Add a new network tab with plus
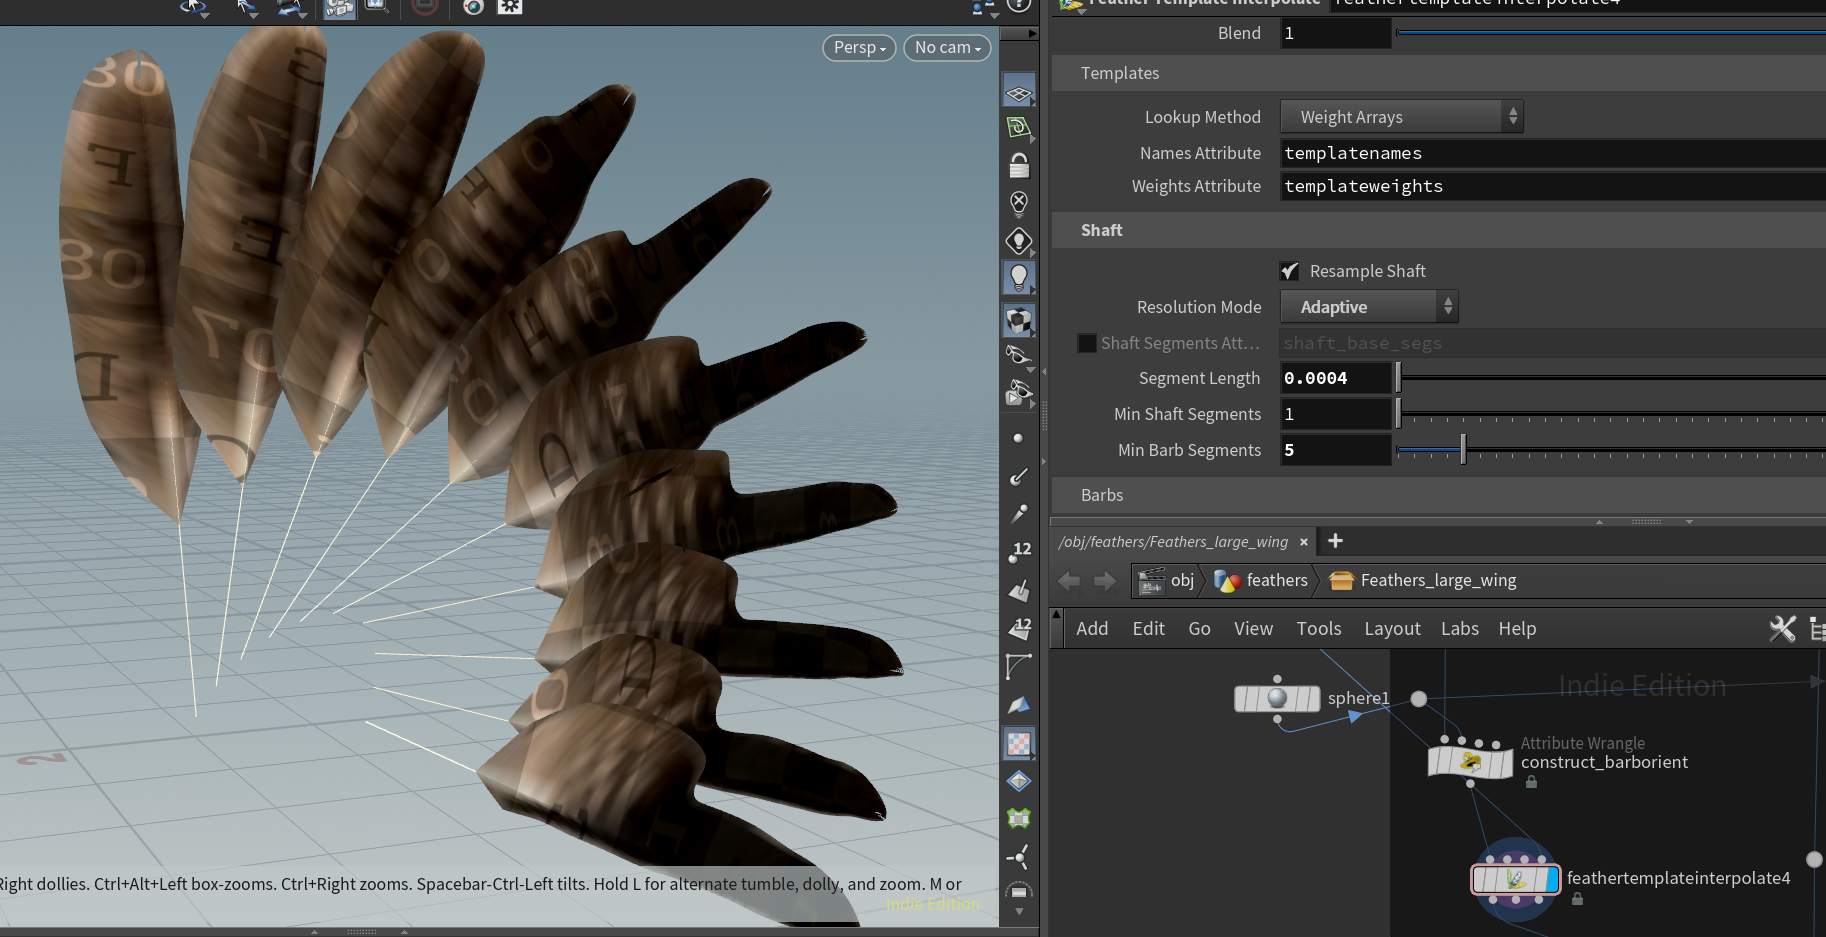 pyautogui.click(x=1335, y=541)
